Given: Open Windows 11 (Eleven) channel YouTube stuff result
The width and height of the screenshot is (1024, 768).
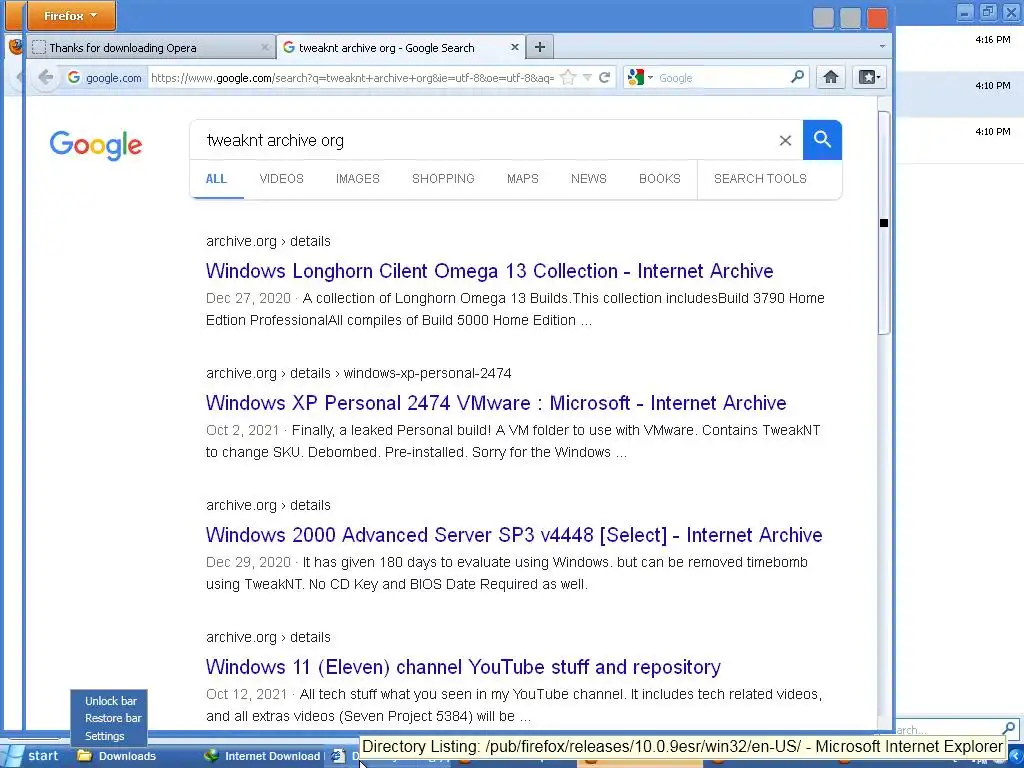Looking at the screenshot, I should [463, 667].
